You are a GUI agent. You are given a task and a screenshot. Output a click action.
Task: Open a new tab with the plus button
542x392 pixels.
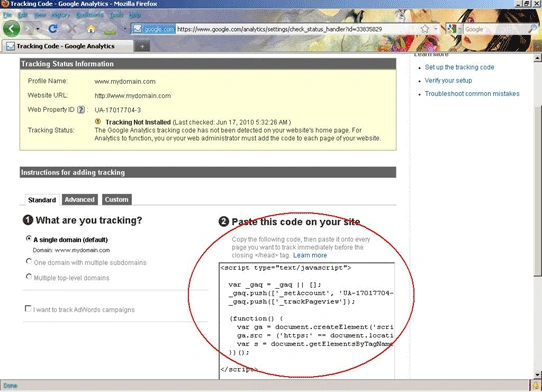[x=142, y=46]
